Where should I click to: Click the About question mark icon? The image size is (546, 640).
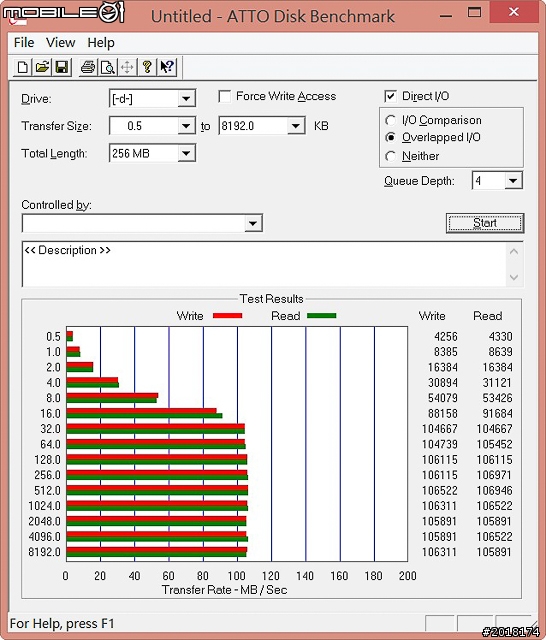pyautogui.click(x=147, y=67)
